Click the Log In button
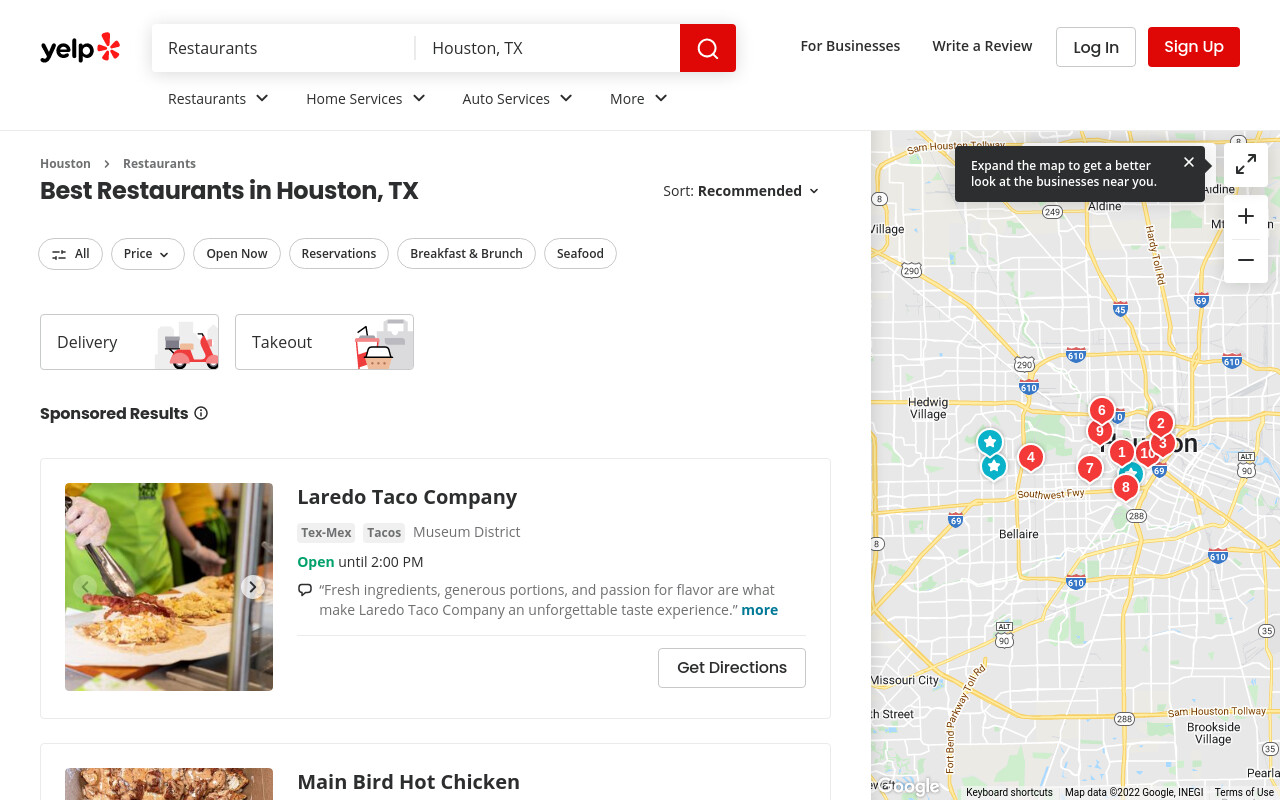1280x800 pixels. (1096, 47)
